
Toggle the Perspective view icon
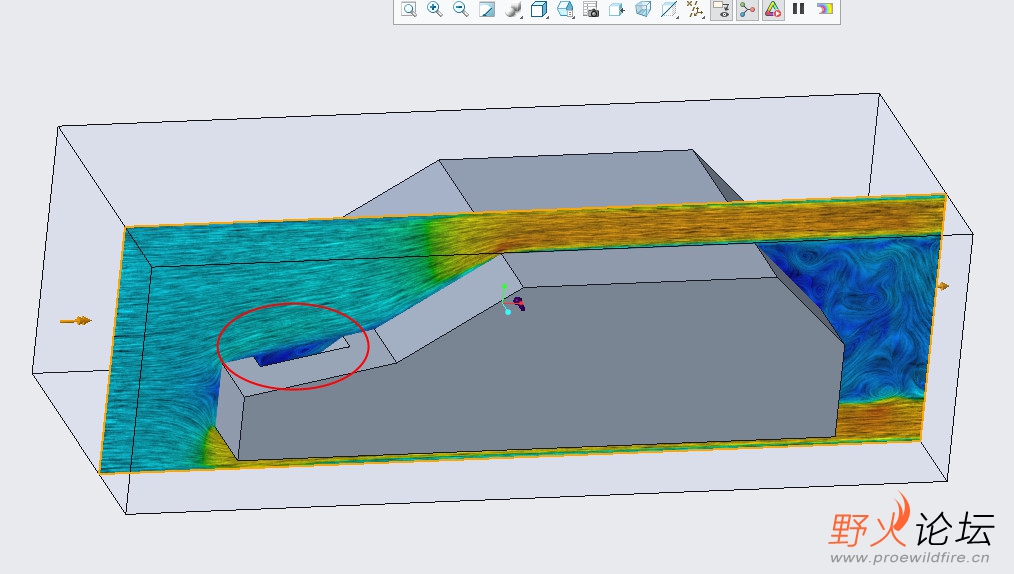(x=643, y=9)
